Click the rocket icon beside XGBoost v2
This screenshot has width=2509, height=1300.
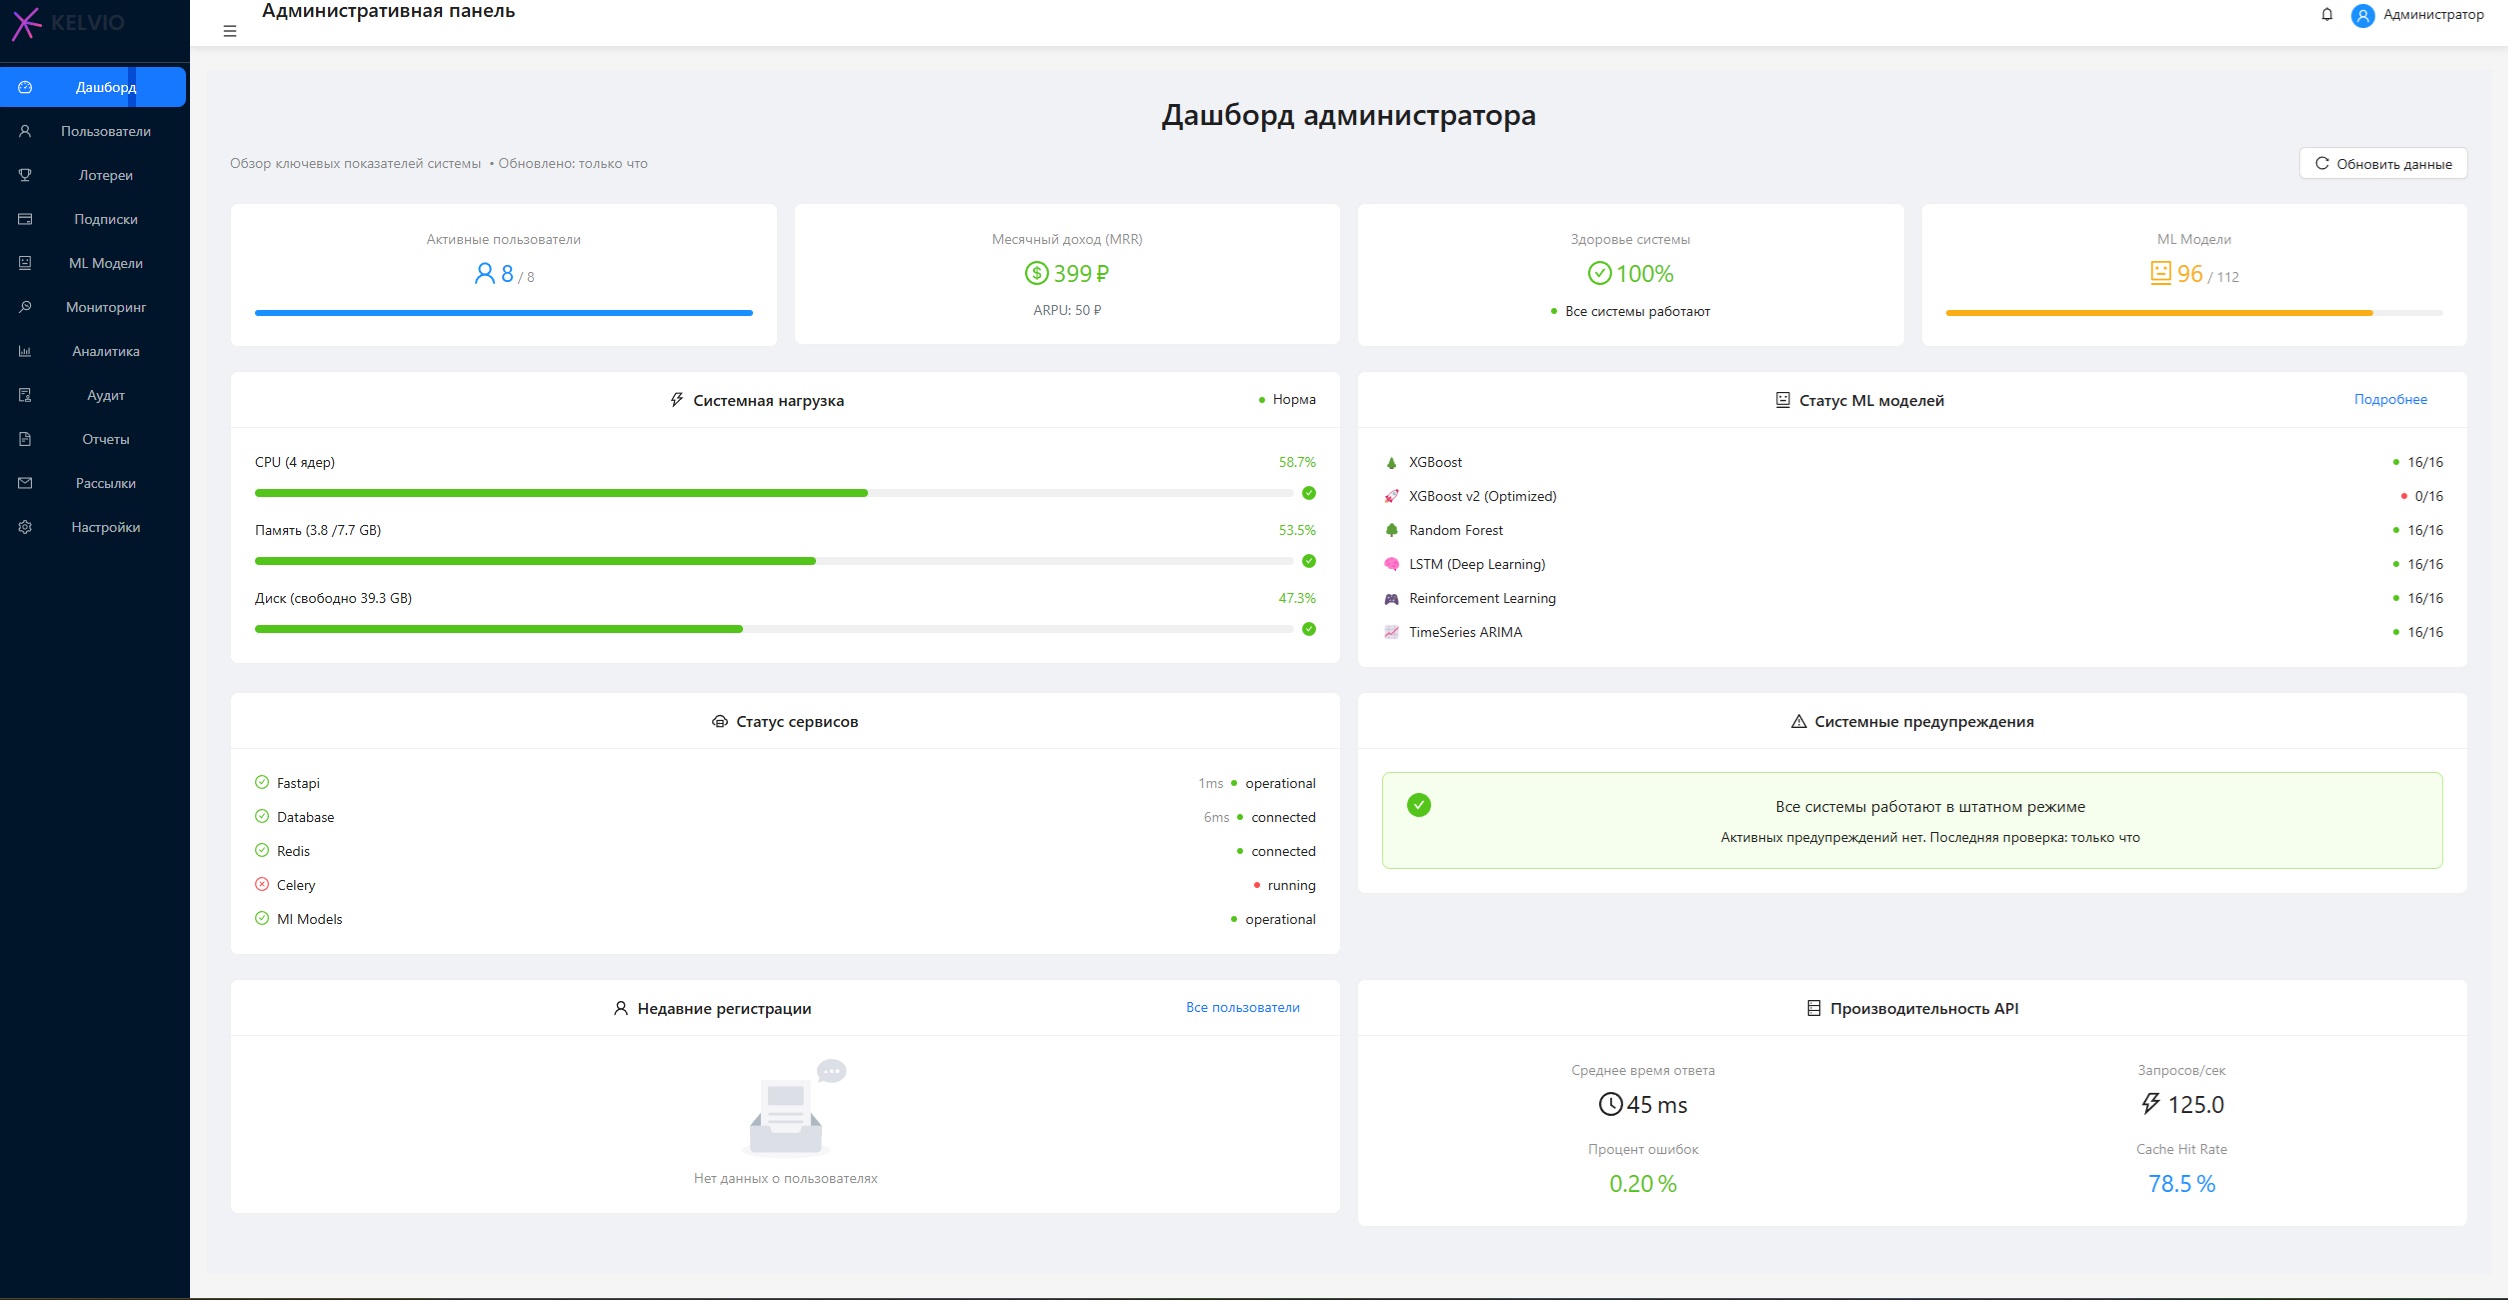pos(1391,496)
